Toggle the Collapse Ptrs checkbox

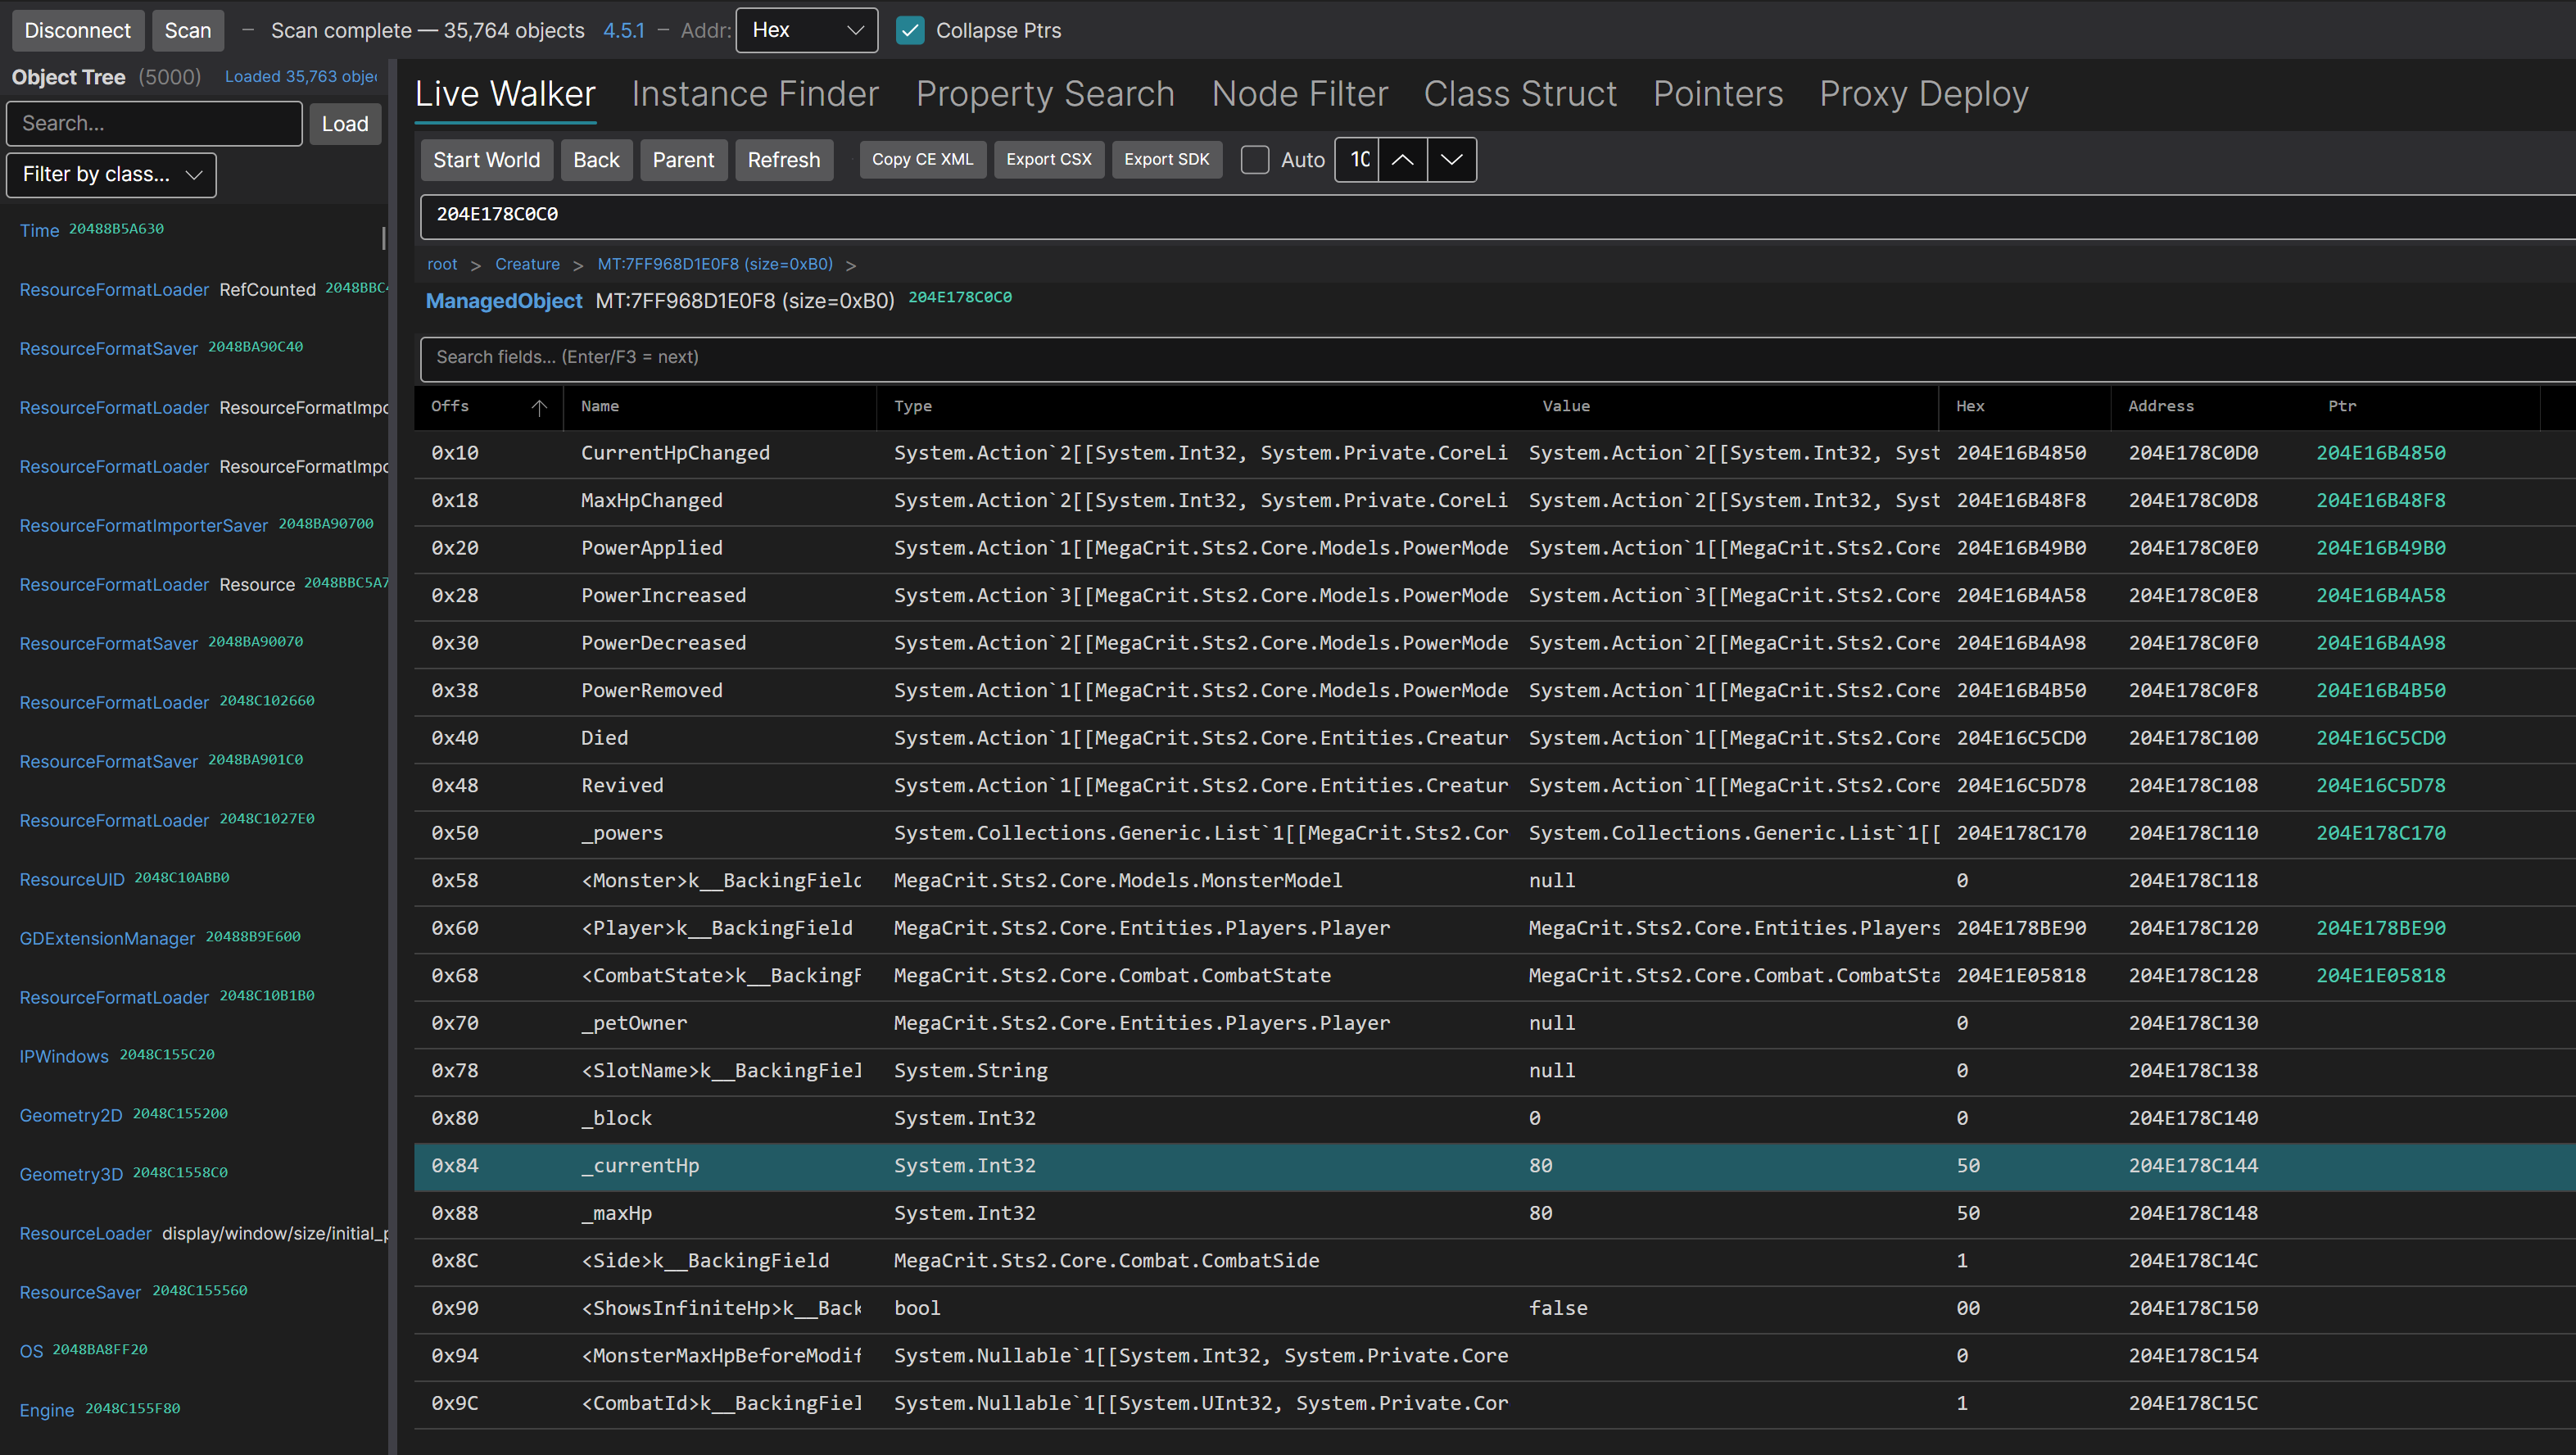coord(910,30)
